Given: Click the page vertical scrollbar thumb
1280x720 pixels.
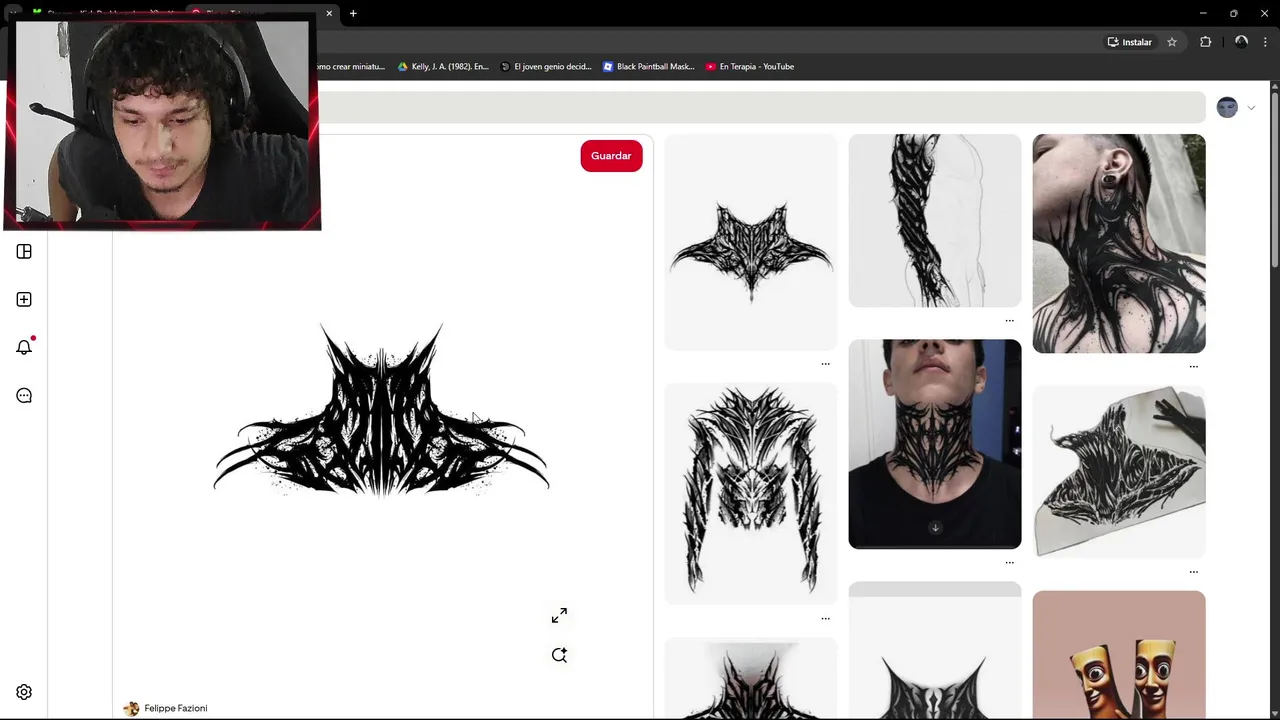Looking at the screenshot, I should click(x=1273, y=180).
